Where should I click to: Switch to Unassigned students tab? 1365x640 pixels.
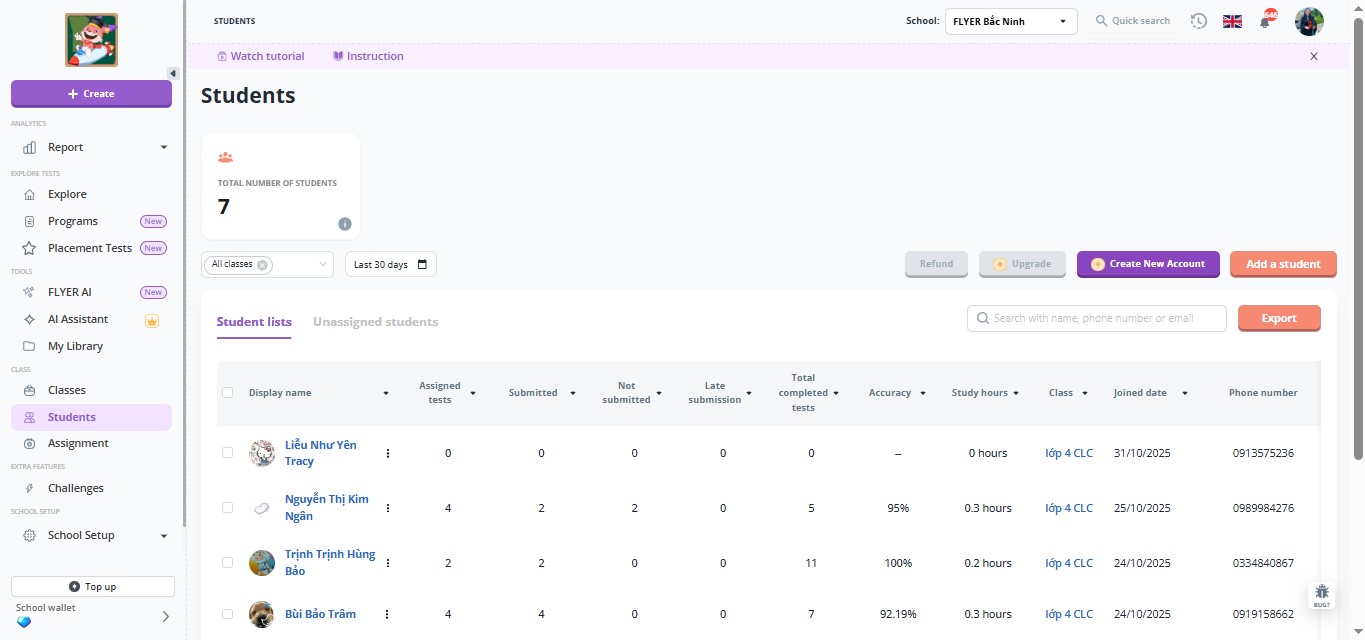pos(375,322)
